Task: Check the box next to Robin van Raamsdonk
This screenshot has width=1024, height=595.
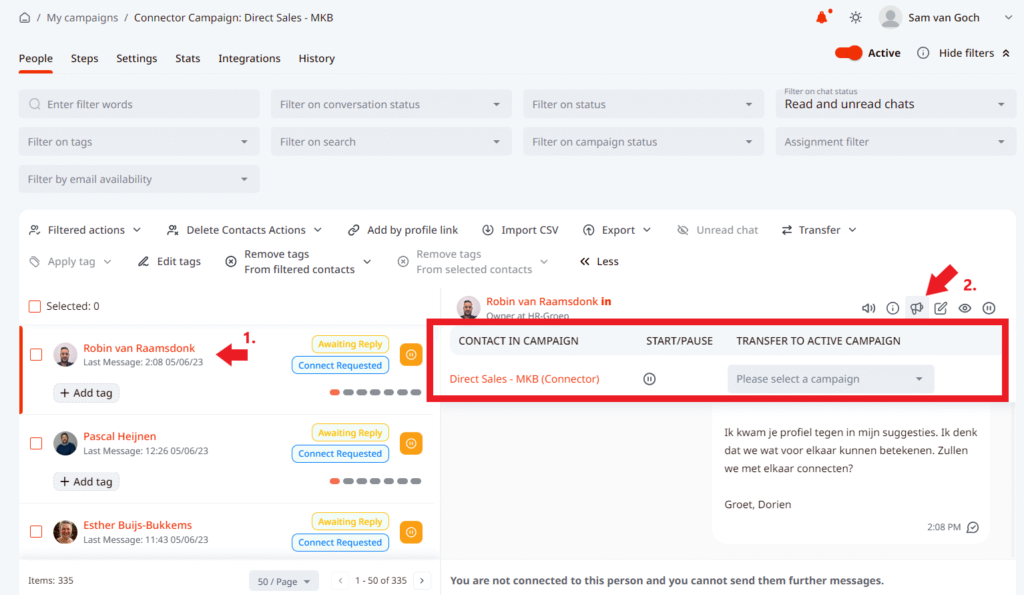Action: coord(36,354)
